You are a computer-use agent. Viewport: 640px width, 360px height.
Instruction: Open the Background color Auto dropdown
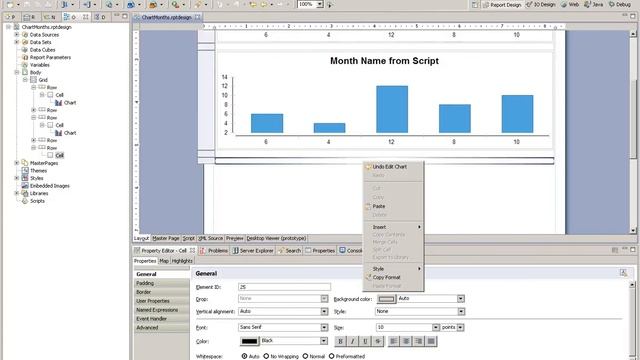(460, 299)
